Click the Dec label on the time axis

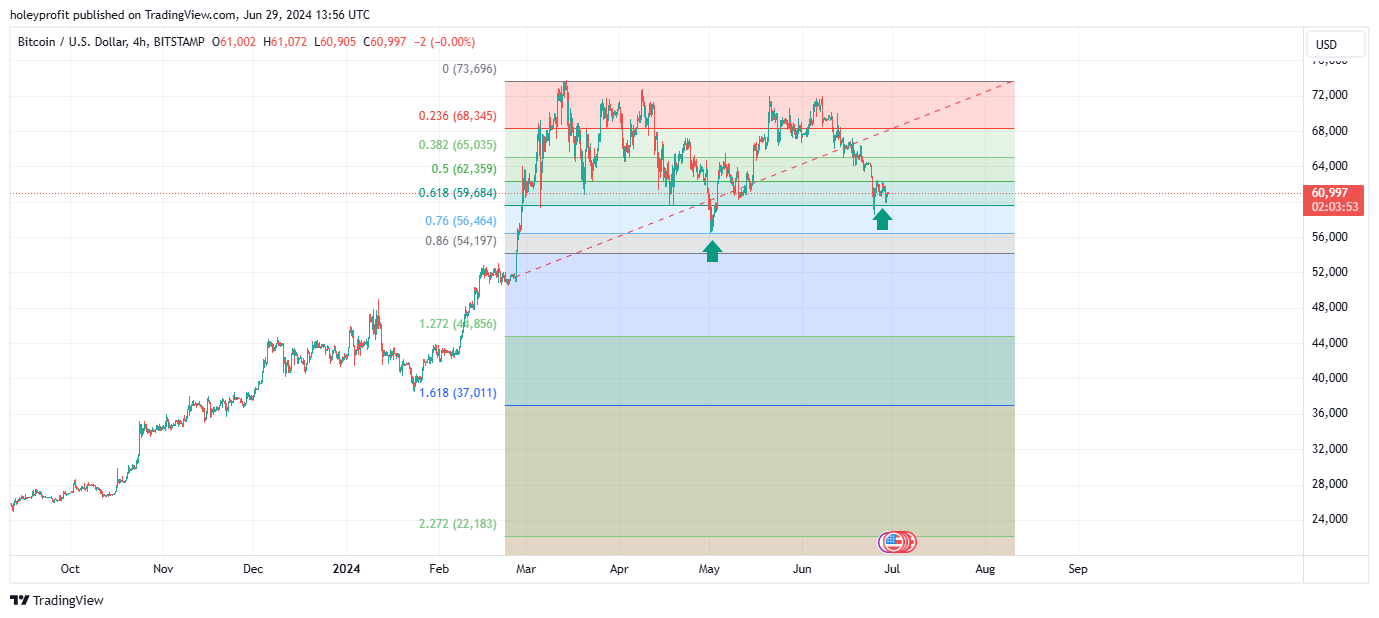pyautogui.click(x=253, y=569)
